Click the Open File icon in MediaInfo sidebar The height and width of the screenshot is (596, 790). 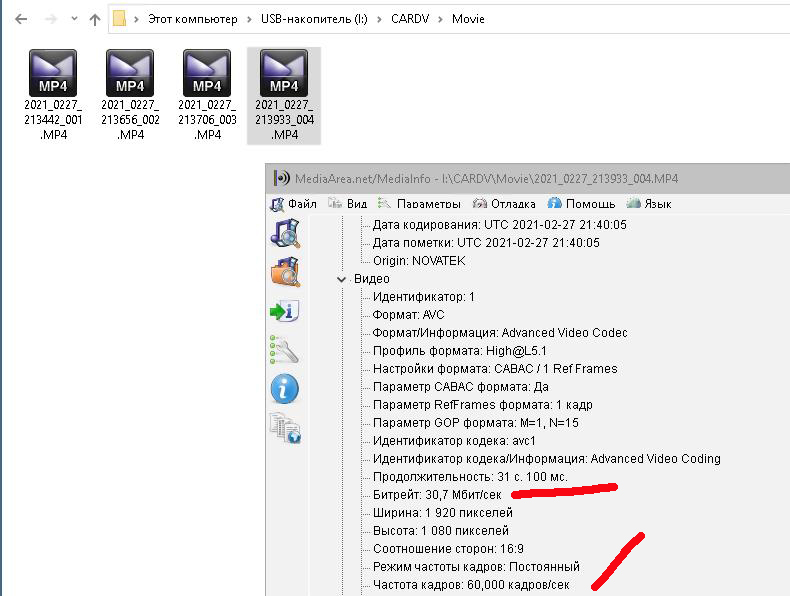click(285, 233)
